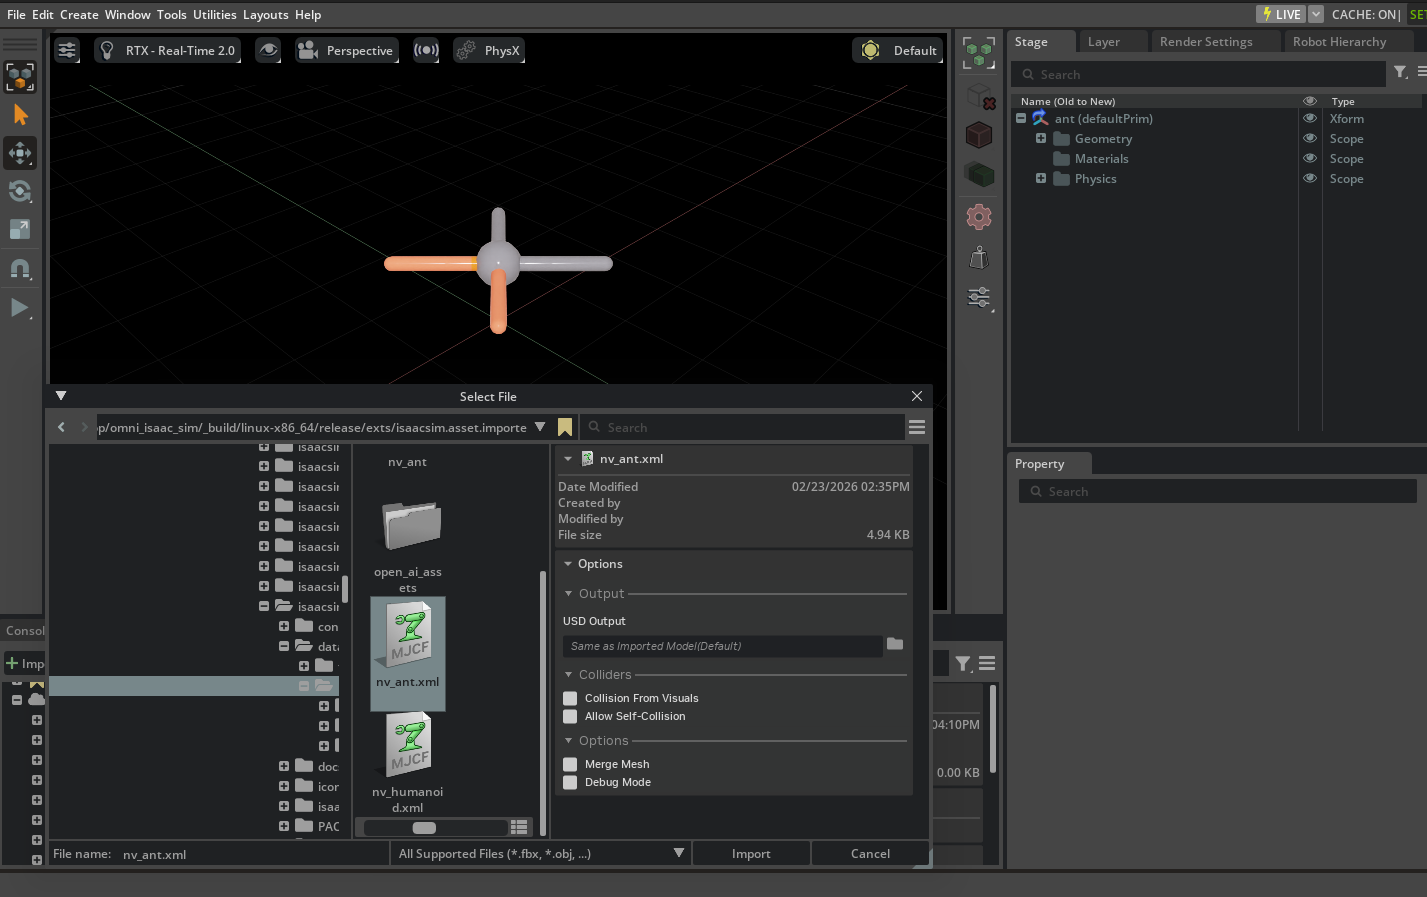
Task: Check the Merge Mesh option
Action: click(570, 764)
